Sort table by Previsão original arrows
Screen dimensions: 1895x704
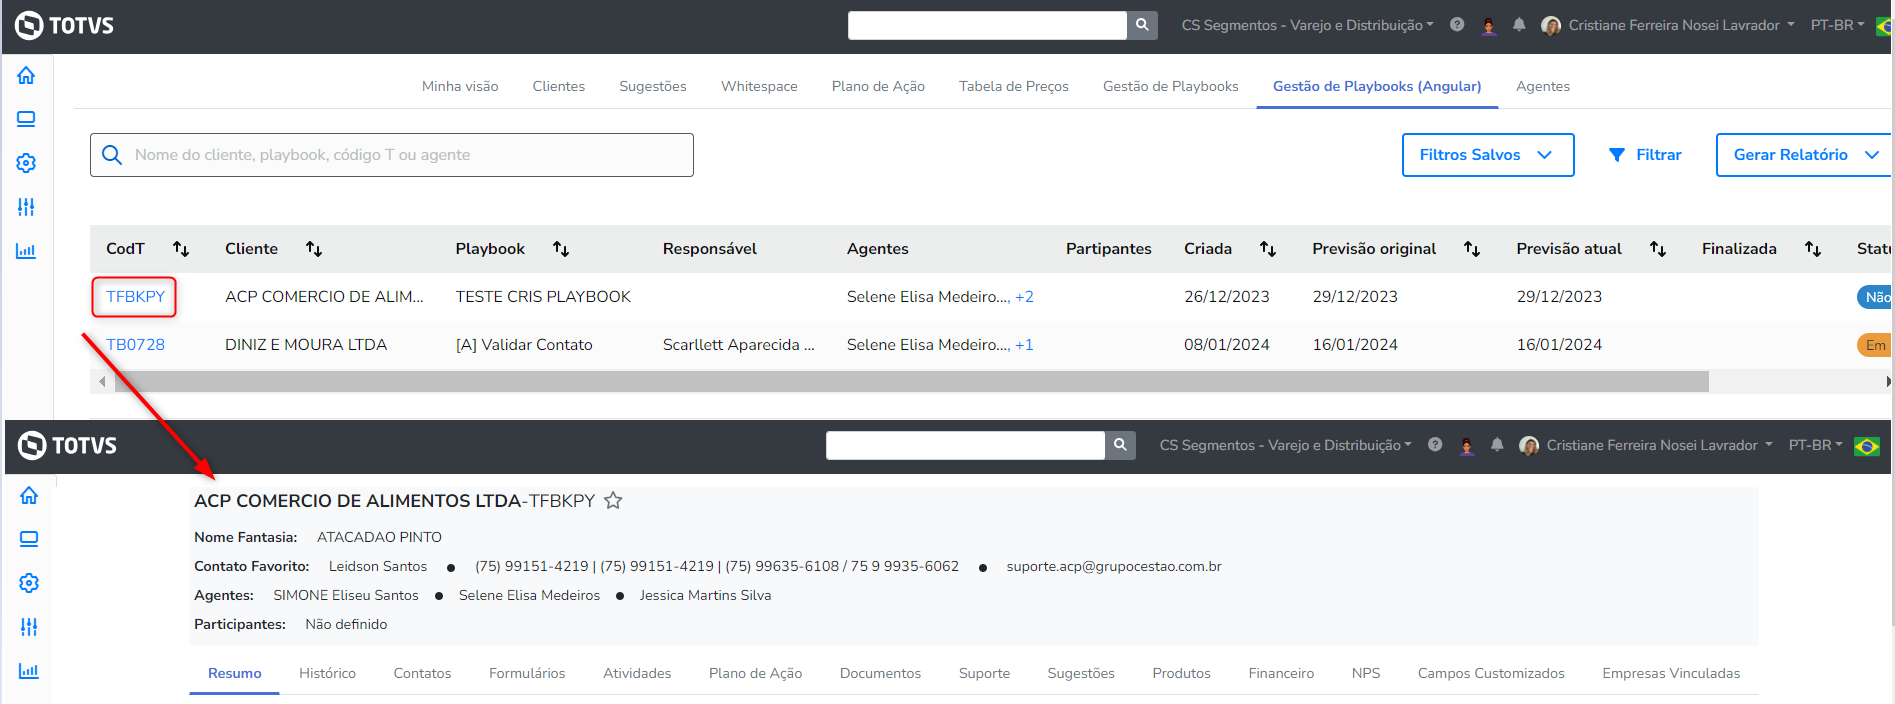click(1472, 249)
